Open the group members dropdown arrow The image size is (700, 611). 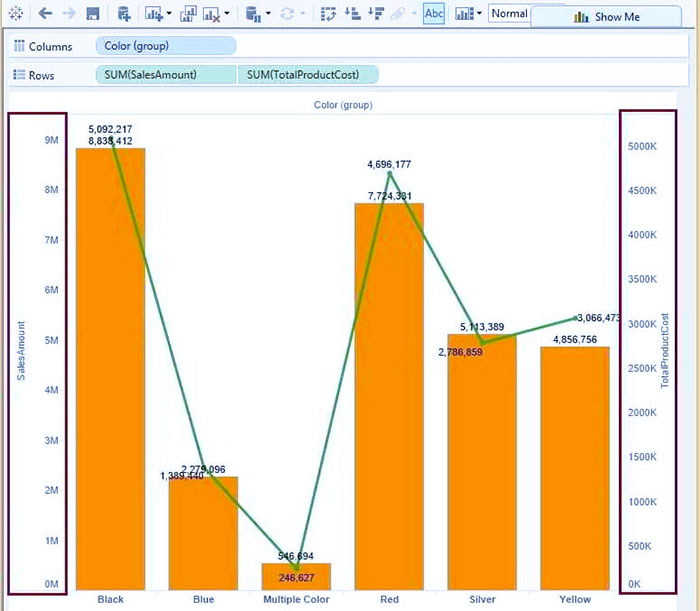[x=414, y=13]
